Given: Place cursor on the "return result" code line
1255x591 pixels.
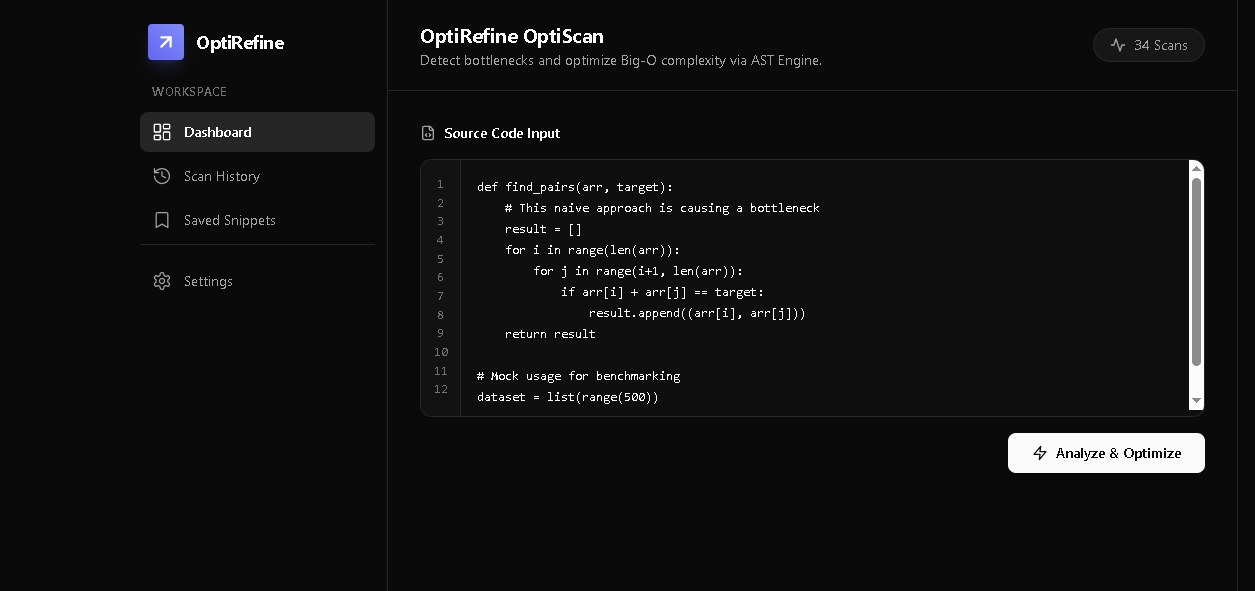Looking at the screenshot, I should click(x=550, y=334).
